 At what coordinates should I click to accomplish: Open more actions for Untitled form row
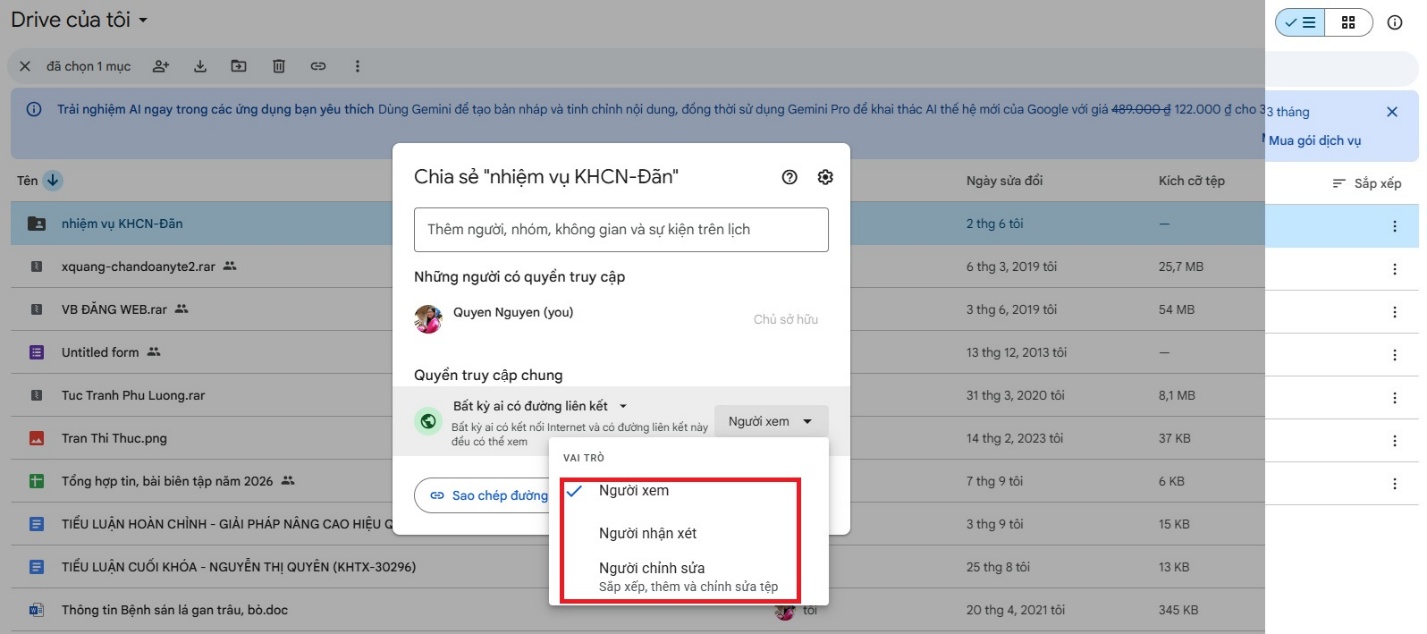tap(1395, 355)
